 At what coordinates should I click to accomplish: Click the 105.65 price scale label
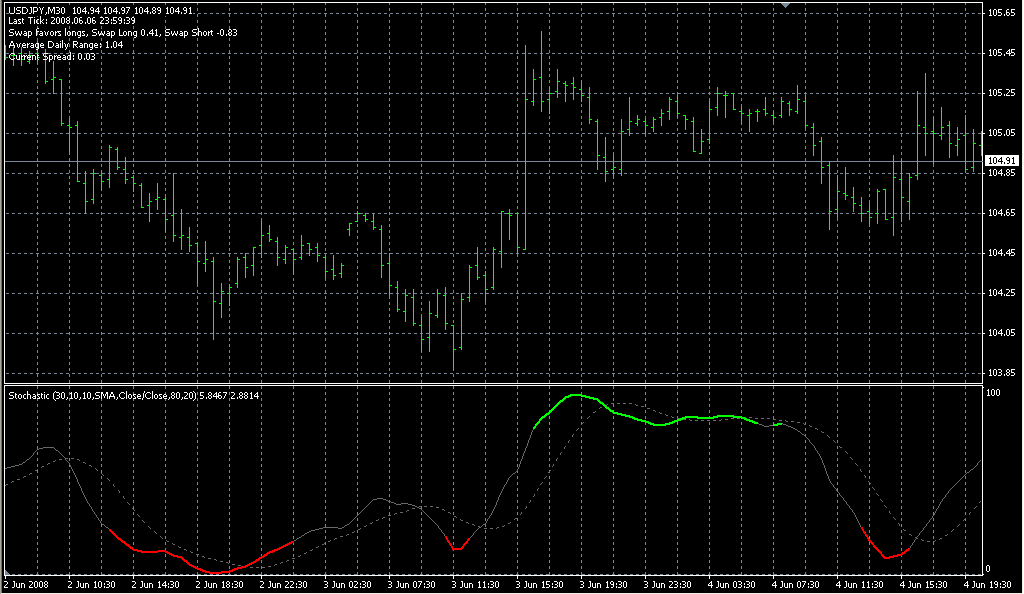coord(1001,13)
